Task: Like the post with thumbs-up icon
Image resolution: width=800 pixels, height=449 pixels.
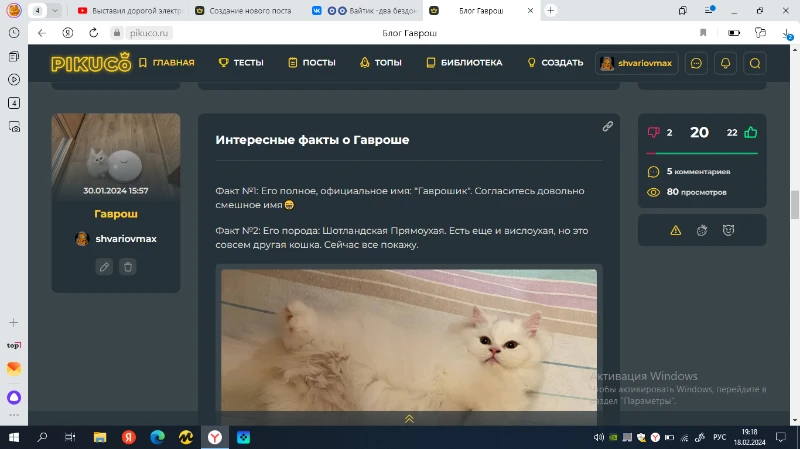Action: (751, 133)
